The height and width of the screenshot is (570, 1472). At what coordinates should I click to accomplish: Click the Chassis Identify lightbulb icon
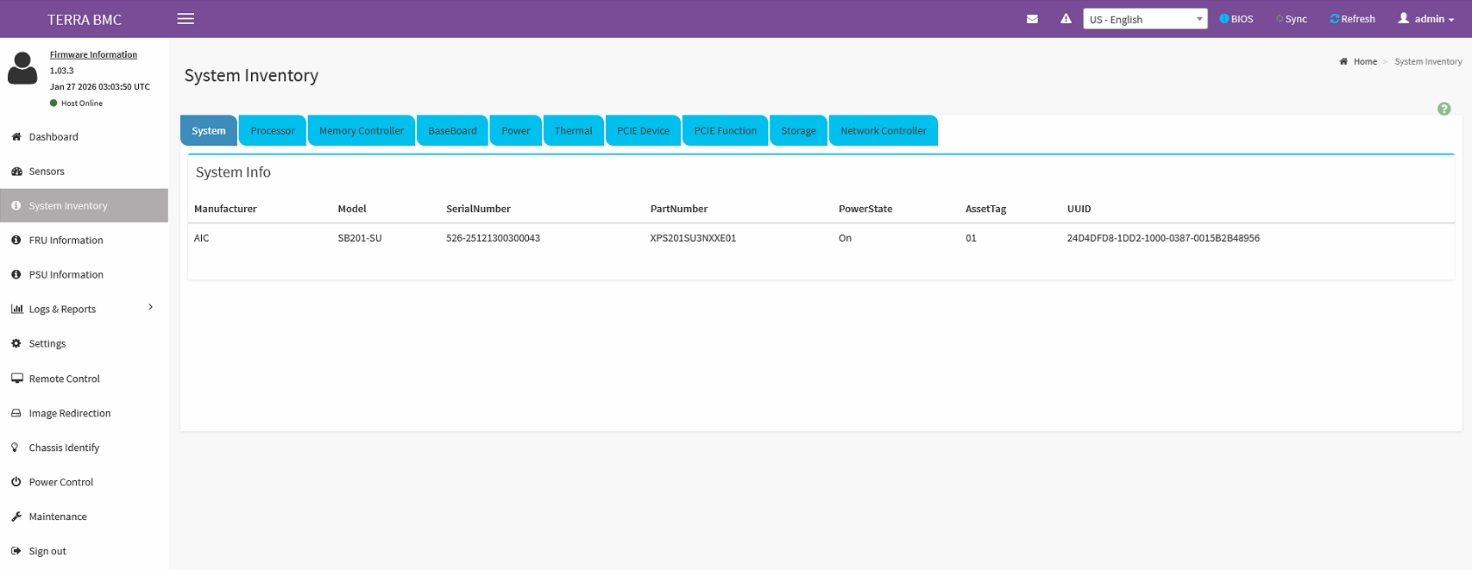coord(15,448)
